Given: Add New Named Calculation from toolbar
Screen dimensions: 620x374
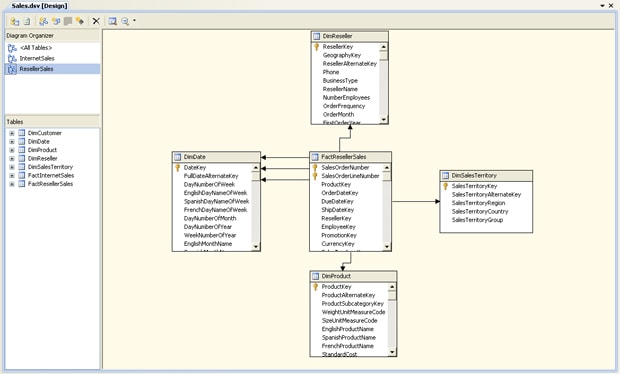Looking at the screenshot, I should [x=80, y=21].
